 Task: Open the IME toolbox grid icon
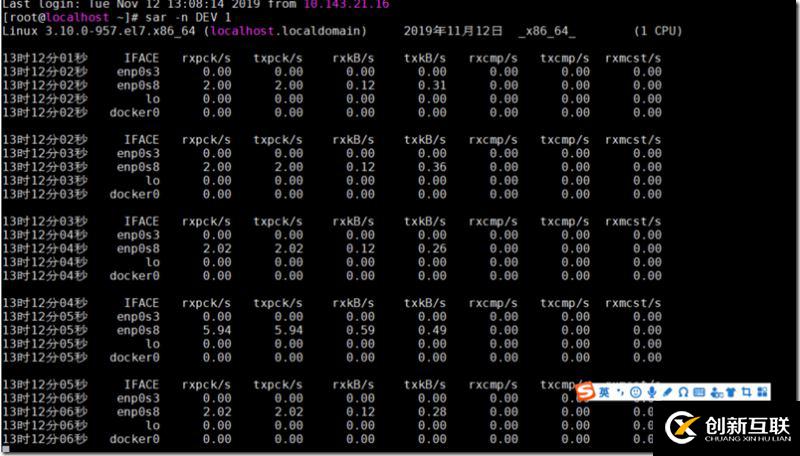[x=762, y=392]
